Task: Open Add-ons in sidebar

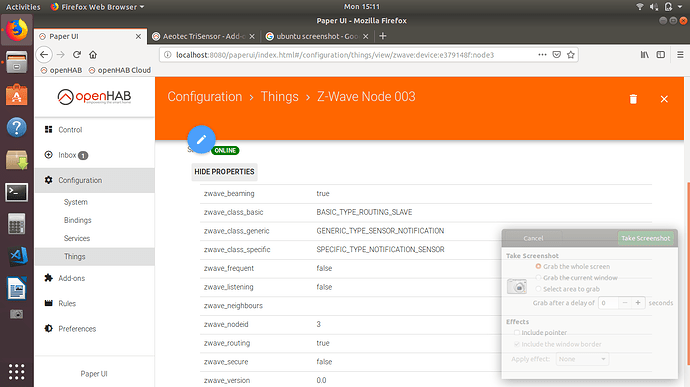Action: [x=95, y=278]
